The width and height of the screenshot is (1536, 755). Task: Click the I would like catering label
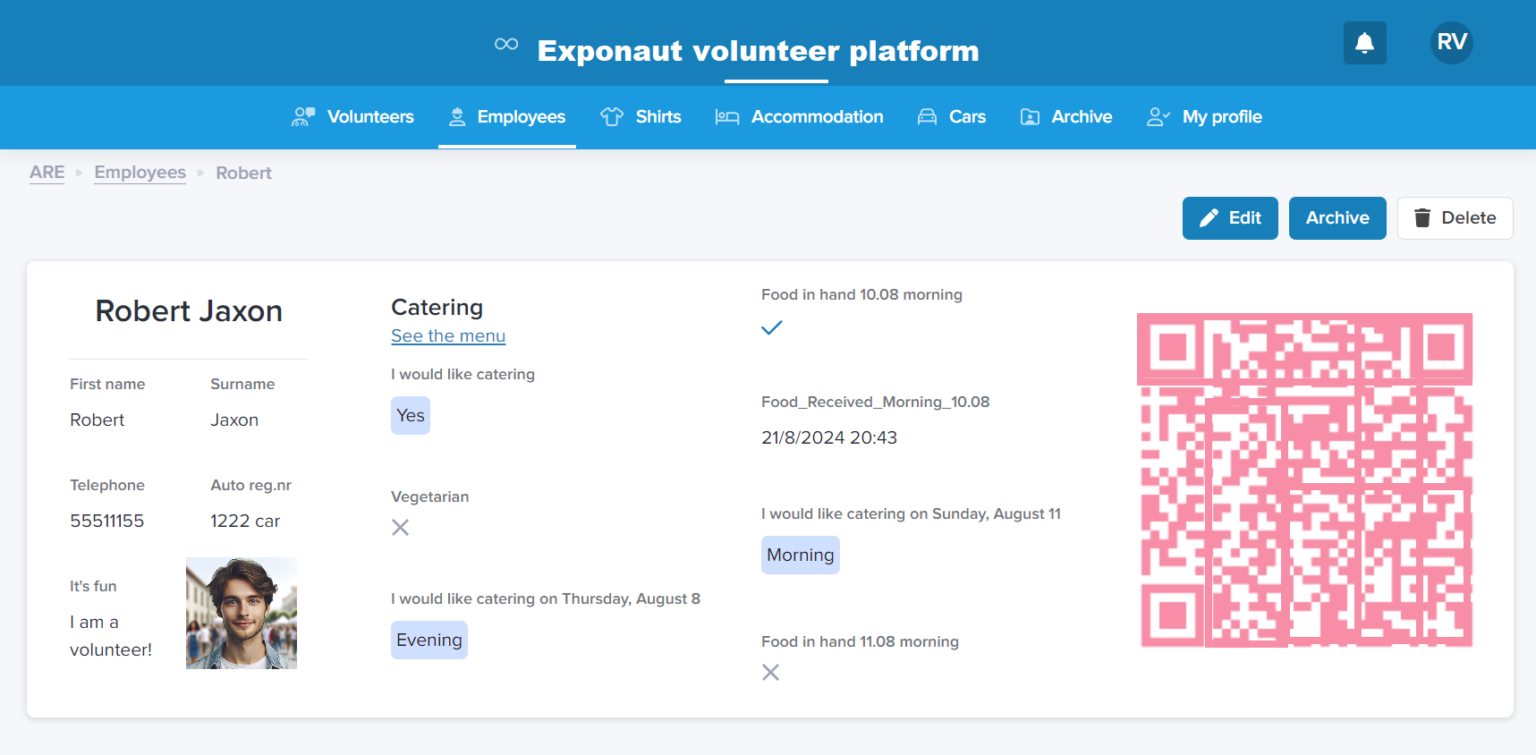point(463,374)
